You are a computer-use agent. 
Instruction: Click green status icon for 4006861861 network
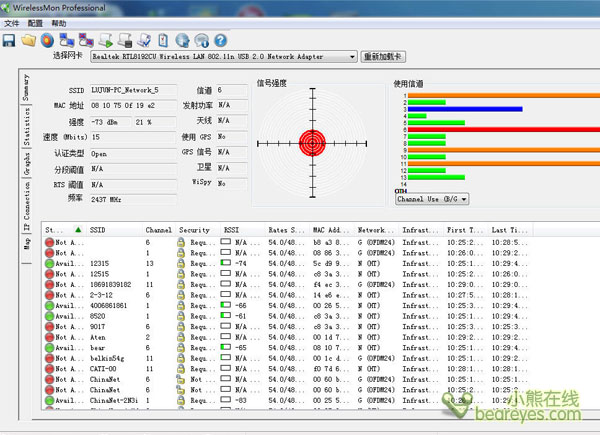49,305
